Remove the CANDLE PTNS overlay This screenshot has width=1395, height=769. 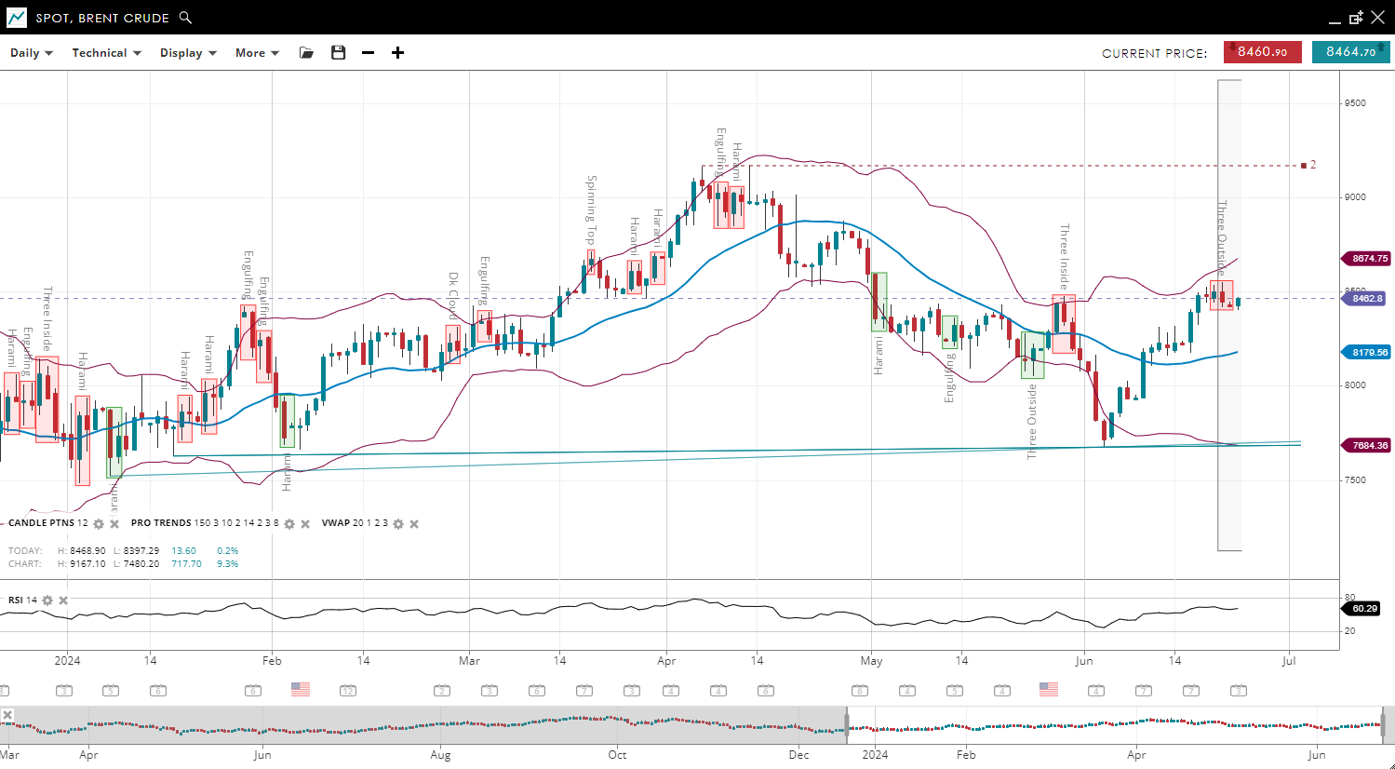(x=114, y=524)
